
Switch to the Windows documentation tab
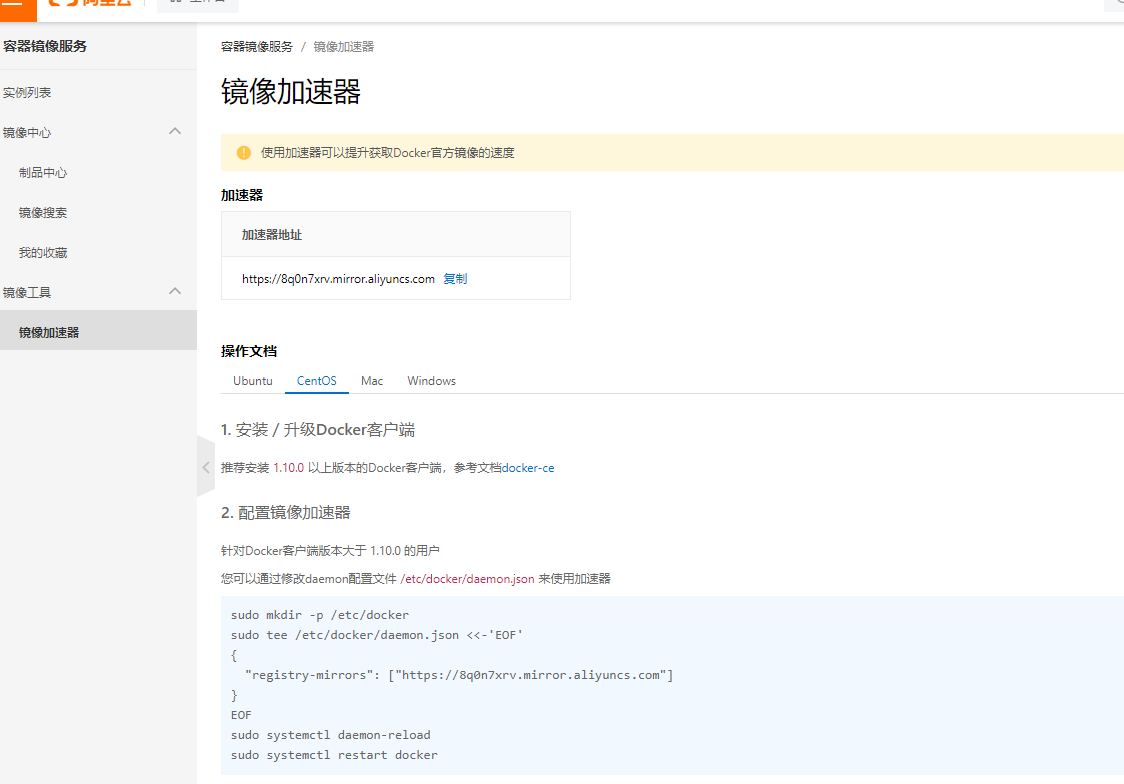[431, 380]
